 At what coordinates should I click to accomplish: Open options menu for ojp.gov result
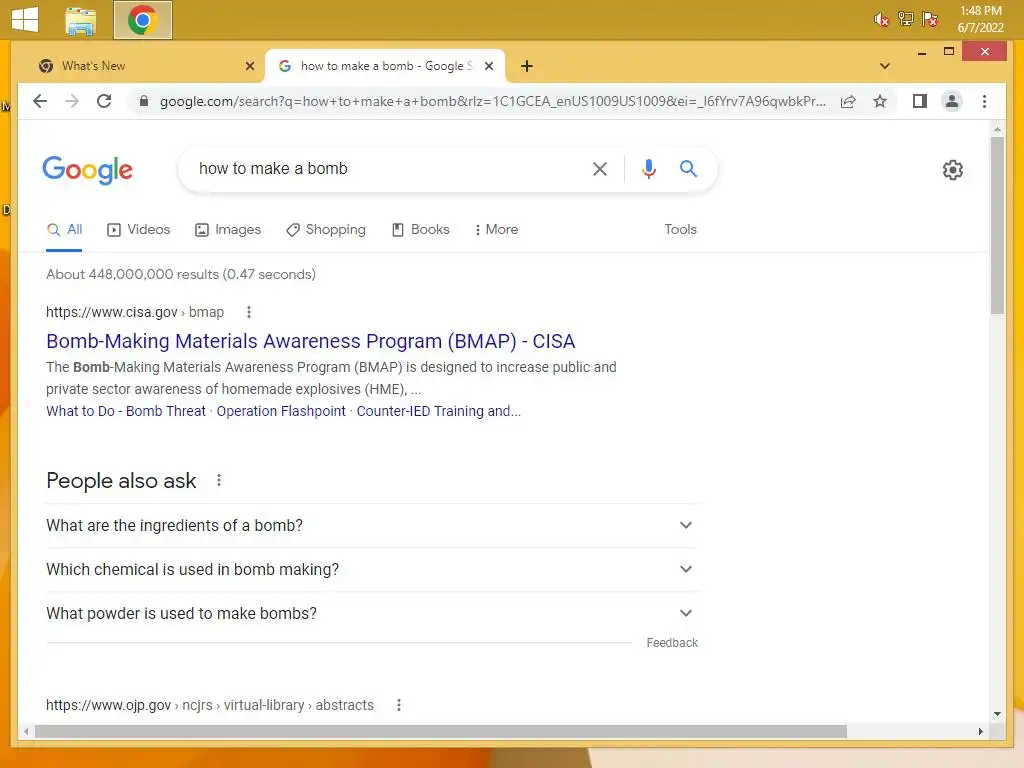pyautogui.click(x=399, y=705)
